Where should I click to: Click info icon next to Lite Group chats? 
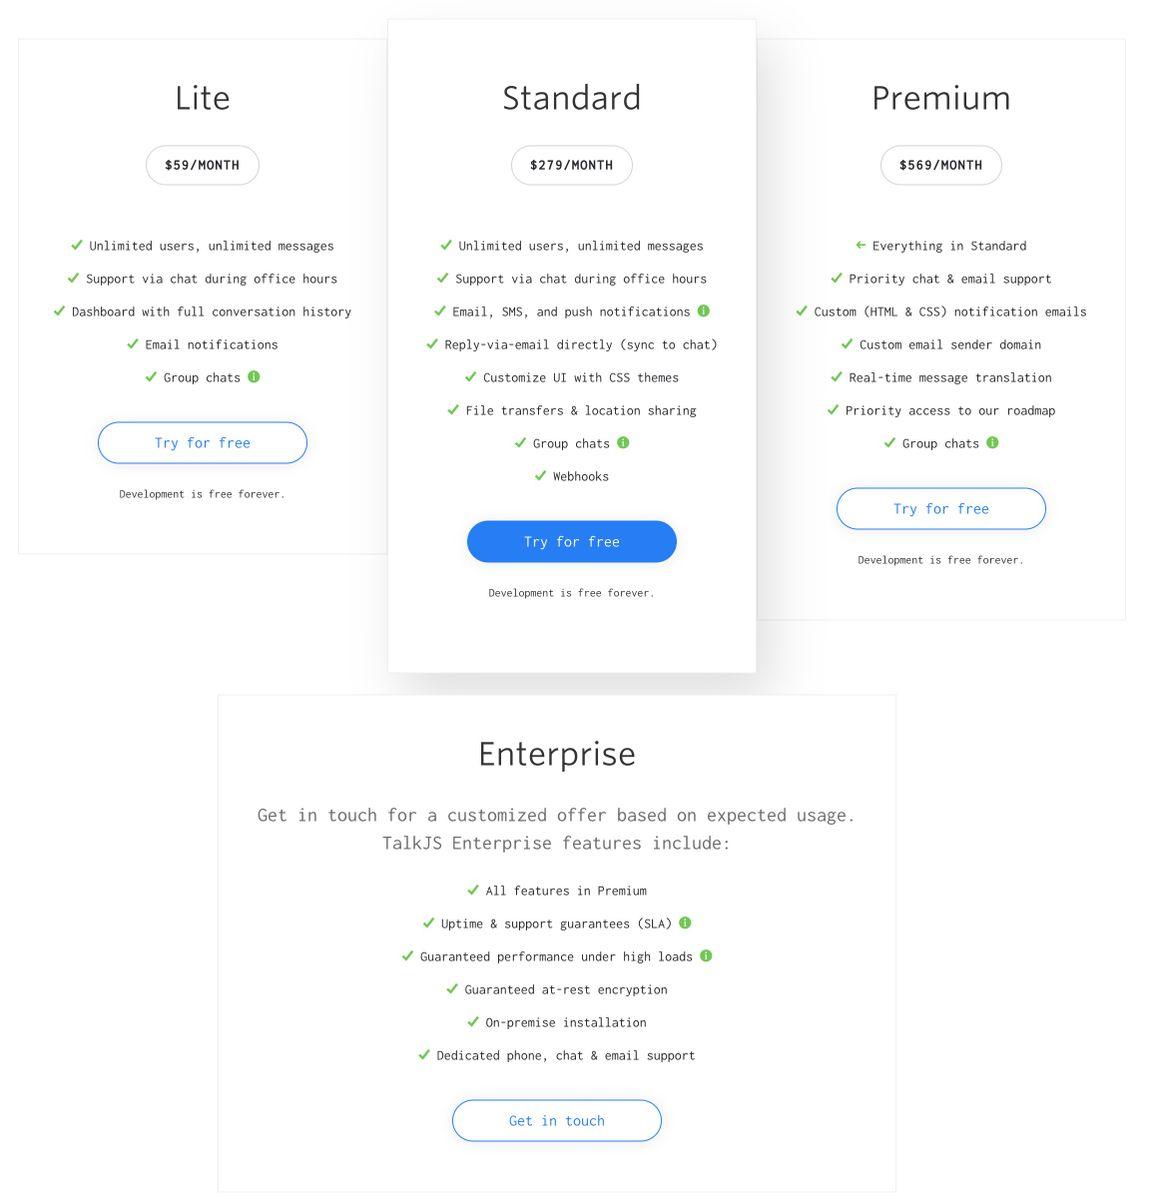coord(254,377)
